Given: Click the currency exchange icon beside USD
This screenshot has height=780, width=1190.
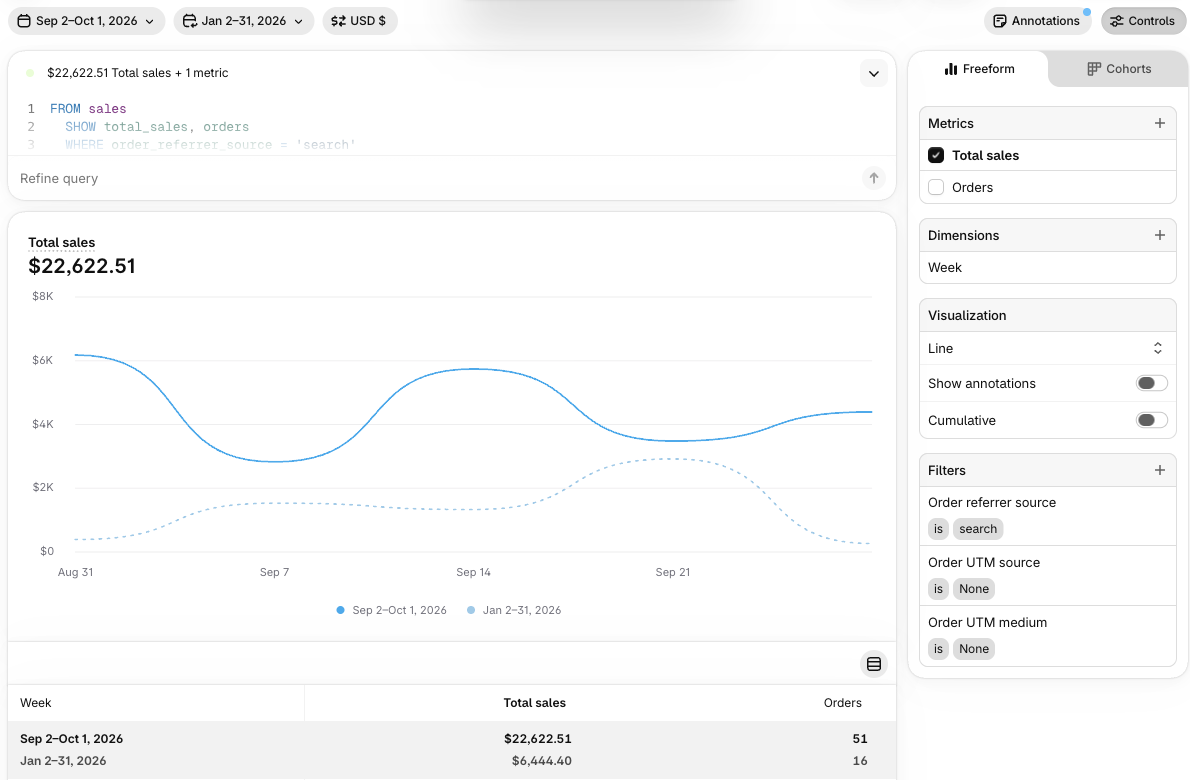Looking at the screenshot, I should 338,20.
